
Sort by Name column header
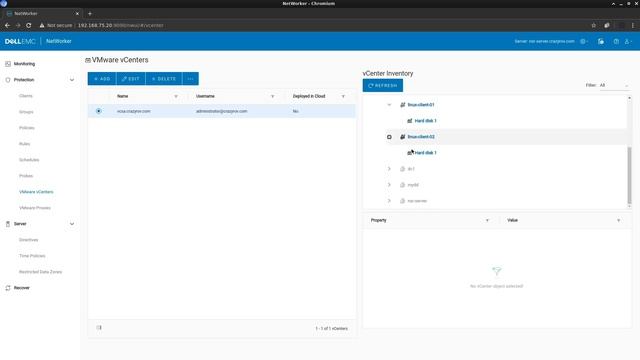coord(122,96)
